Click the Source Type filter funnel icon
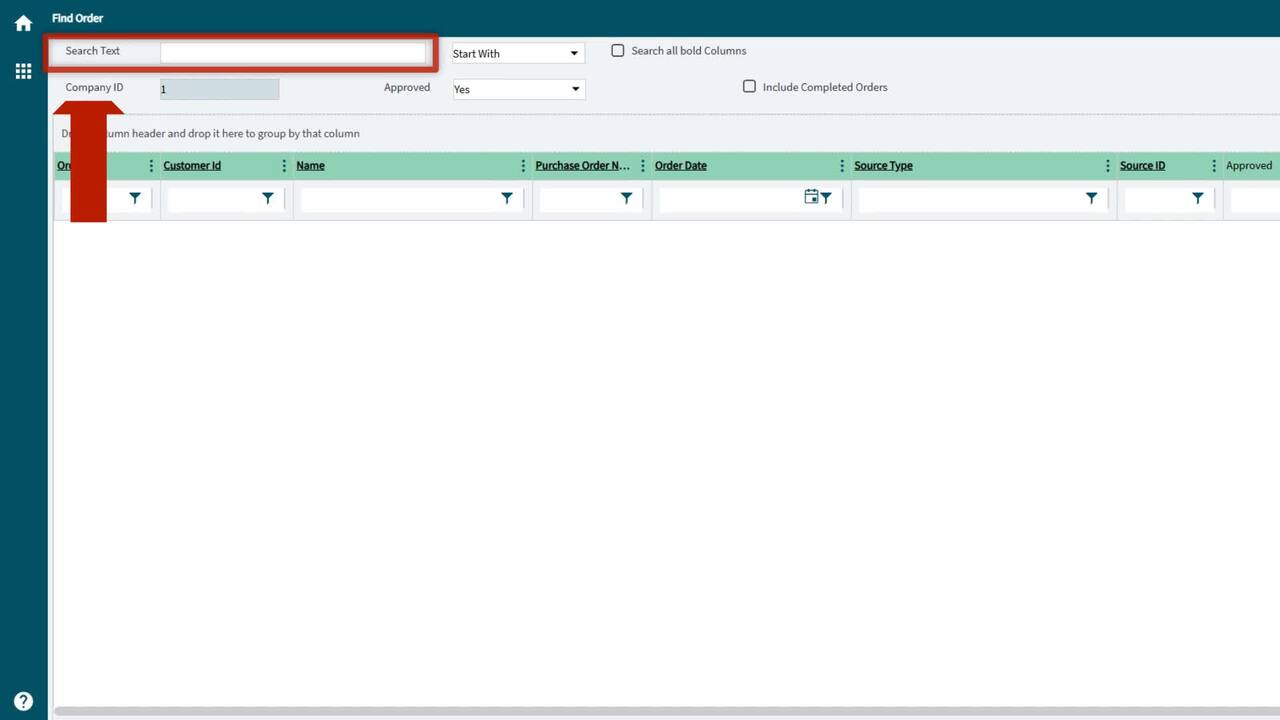 click(x=1091, y=199)
